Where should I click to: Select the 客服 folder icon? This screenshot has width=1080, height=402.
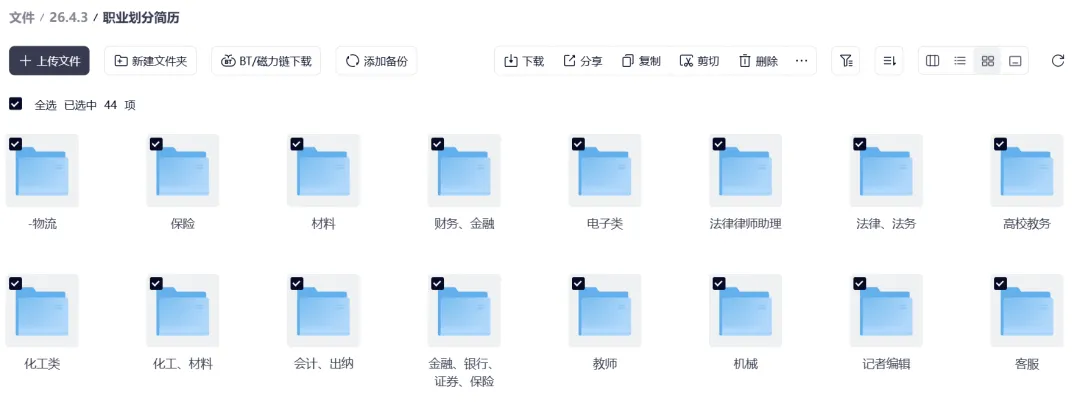pos(1027,311)
